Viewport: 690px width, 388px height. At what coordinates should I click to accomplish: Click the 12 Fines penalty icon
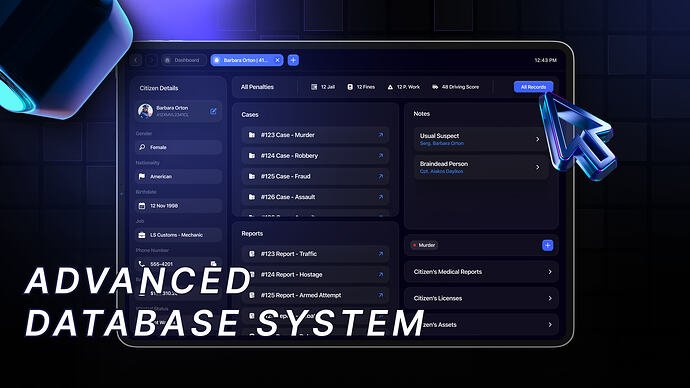[350, 87]
